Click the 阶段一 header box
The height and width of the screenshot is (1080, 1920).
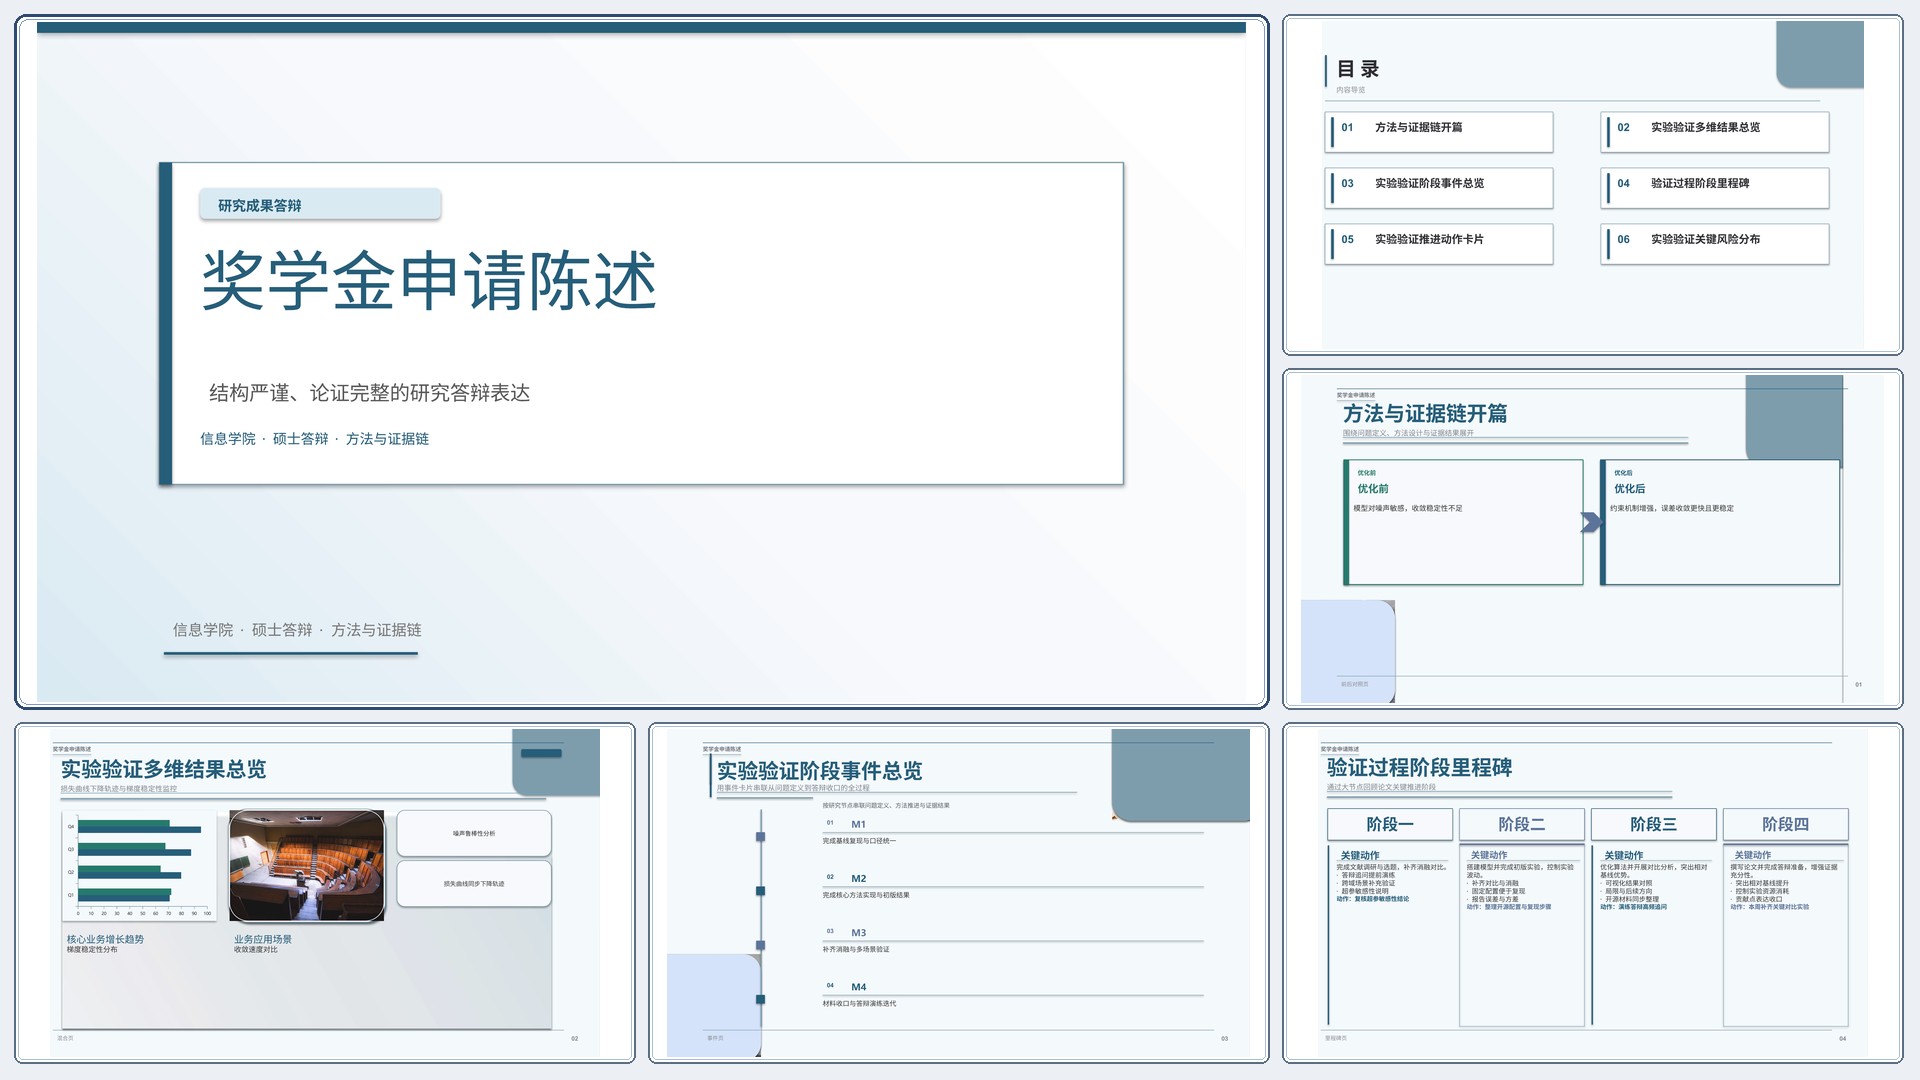coord(1390,824)
